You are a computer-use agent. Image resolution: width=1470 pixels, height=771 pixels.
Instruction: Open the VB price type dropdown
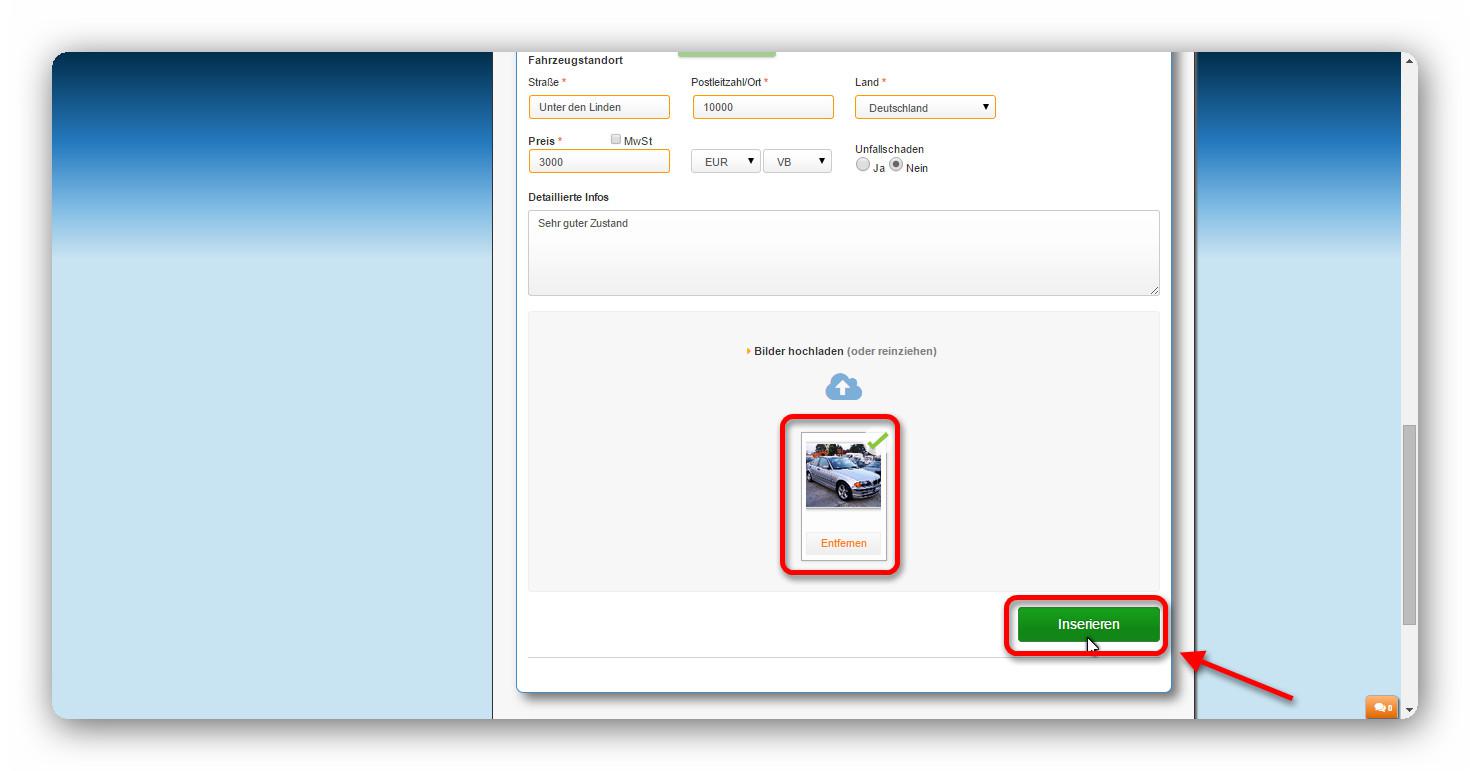[x=797, y=161]
